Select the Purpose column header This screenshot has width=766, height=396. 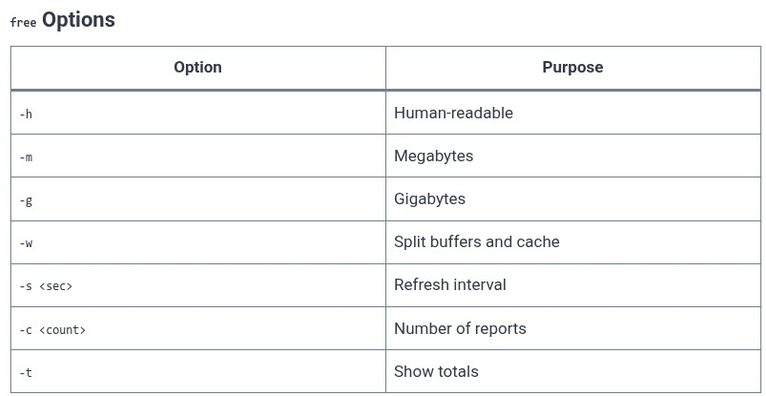point(573,67)
